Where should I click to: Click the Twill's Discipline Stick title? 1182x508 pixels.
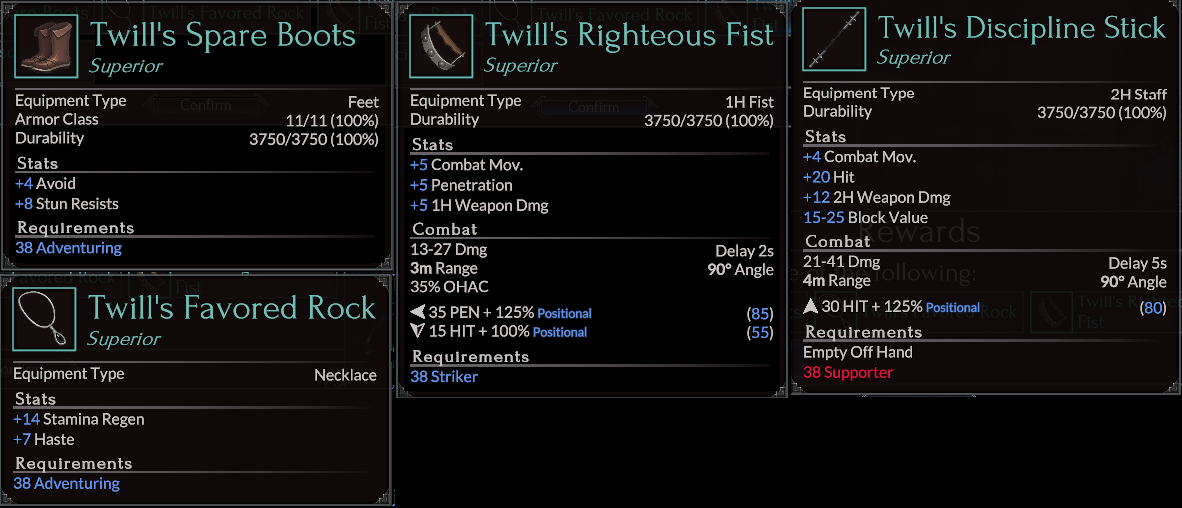coord(1021,28)
